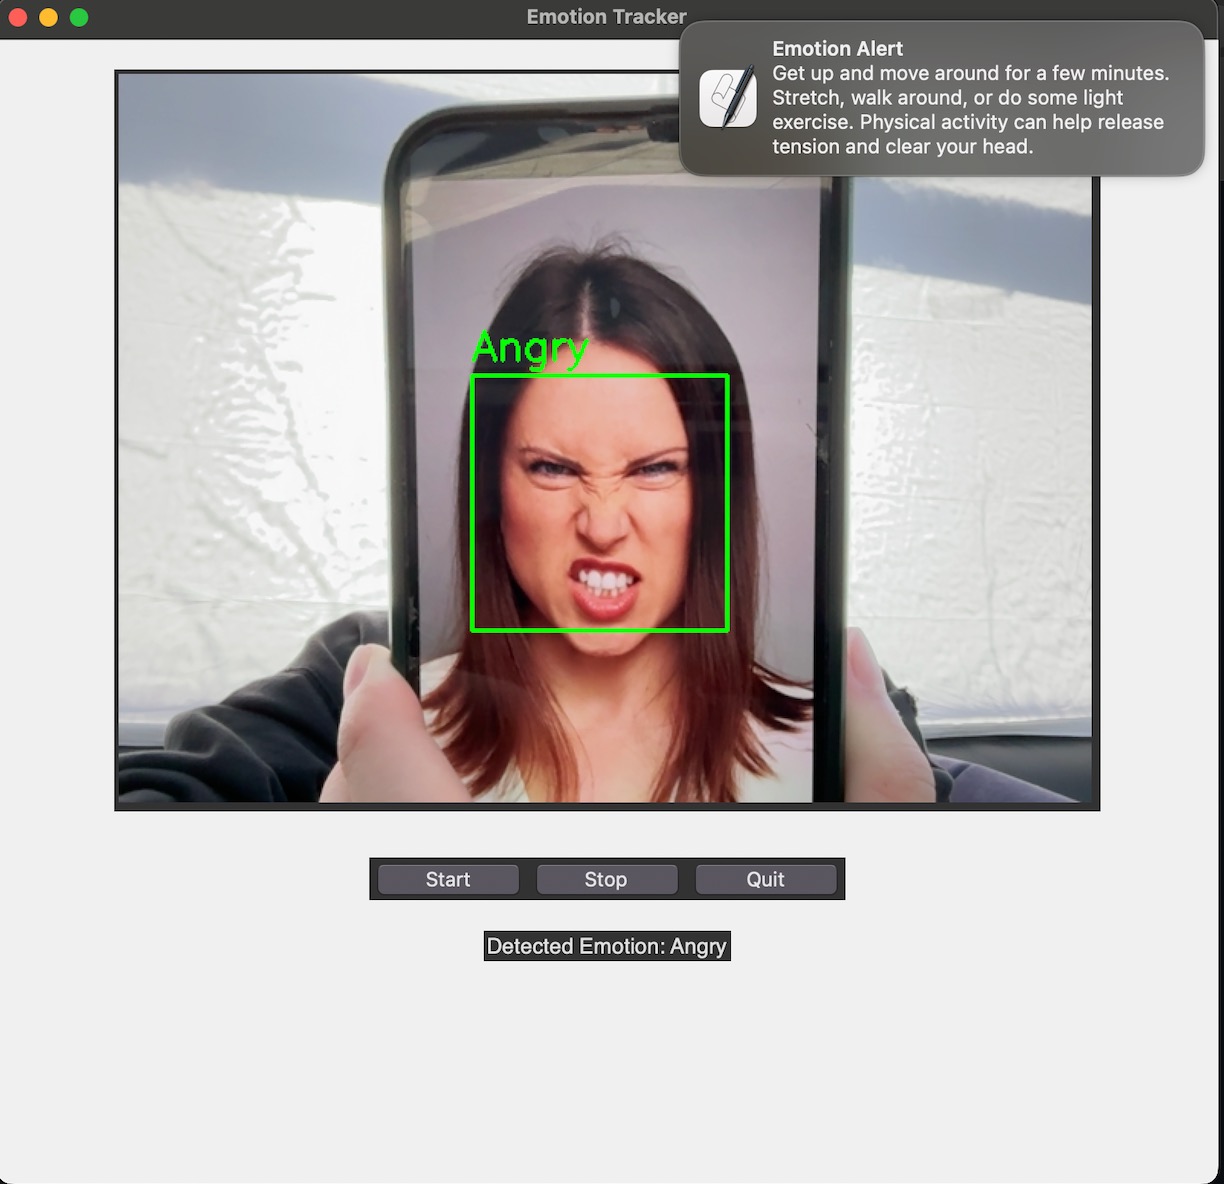This screenshot has width=1224, height=1184.
Task: Stop the emotion tracking
Action: tap(606, 879)
